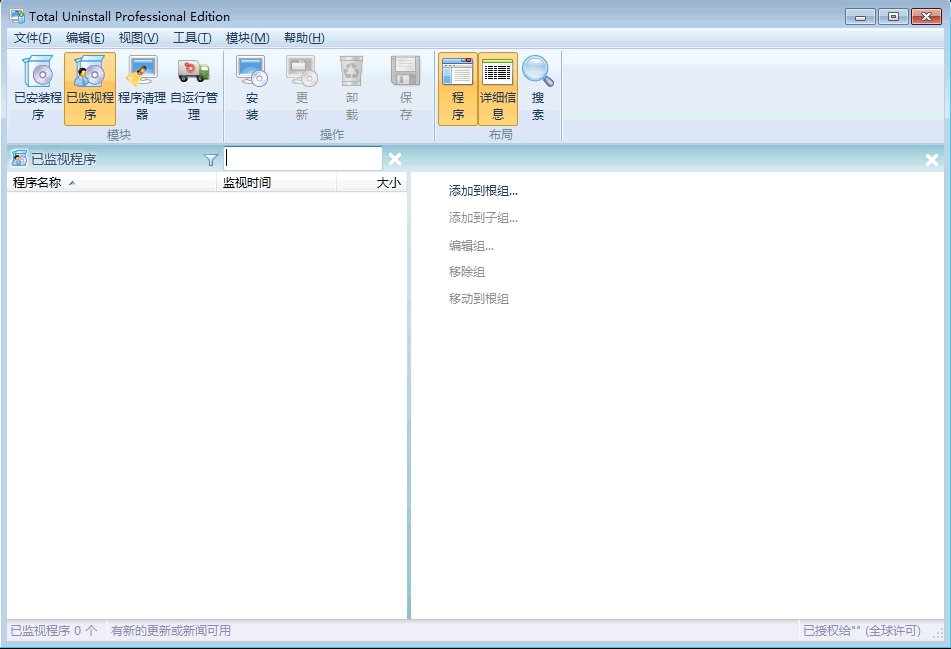This screenshot has width=951, height=649.
Task: Open the 自运行管理 (Startup Manager) module
Action: [x=194, y=88]
